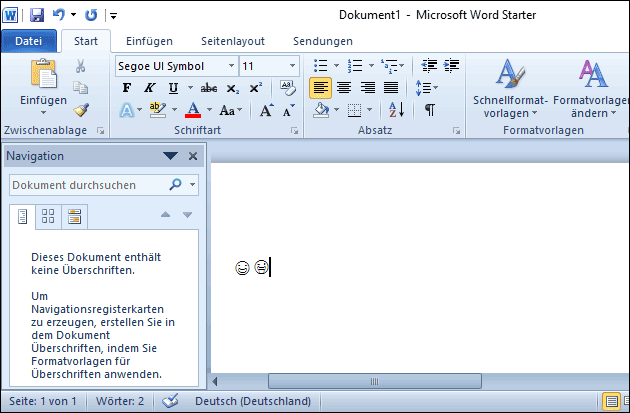Apply text effects with glowing A icon
630x413 pixels.
(127, 110)
